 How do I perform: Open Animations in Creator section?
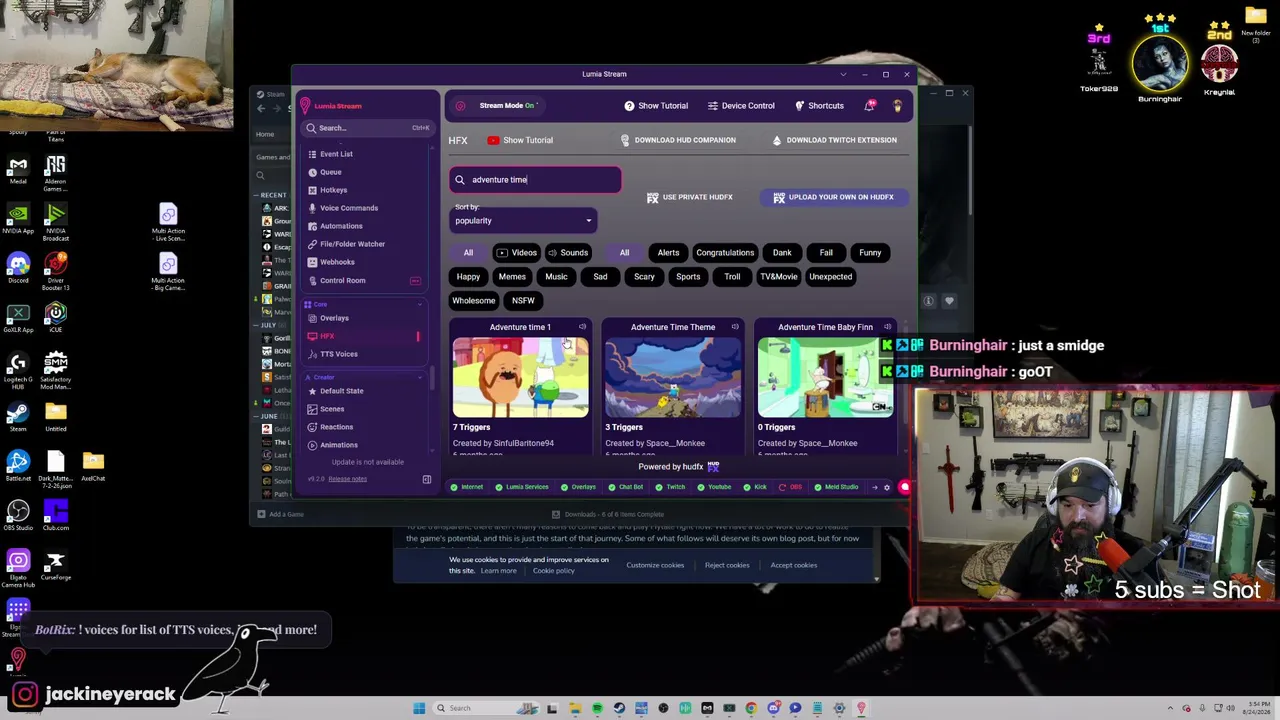point(338,445)
